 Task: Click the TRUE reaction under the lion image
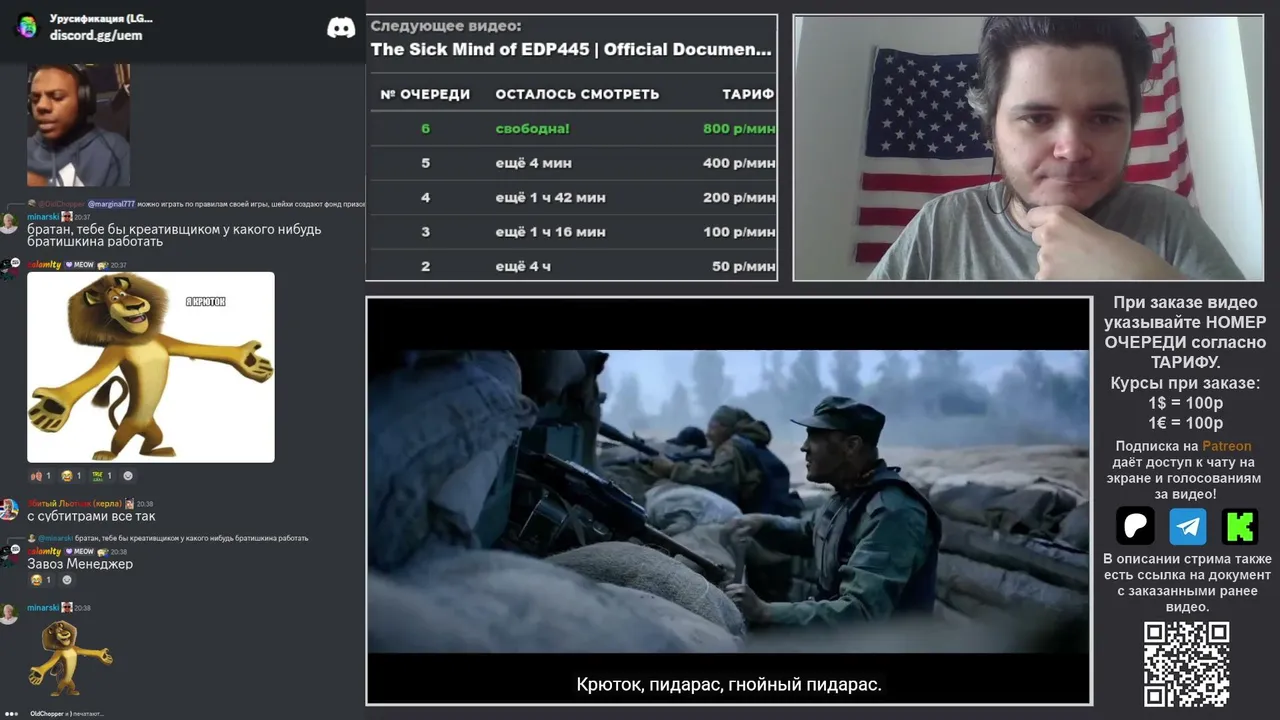click(102, 476)
